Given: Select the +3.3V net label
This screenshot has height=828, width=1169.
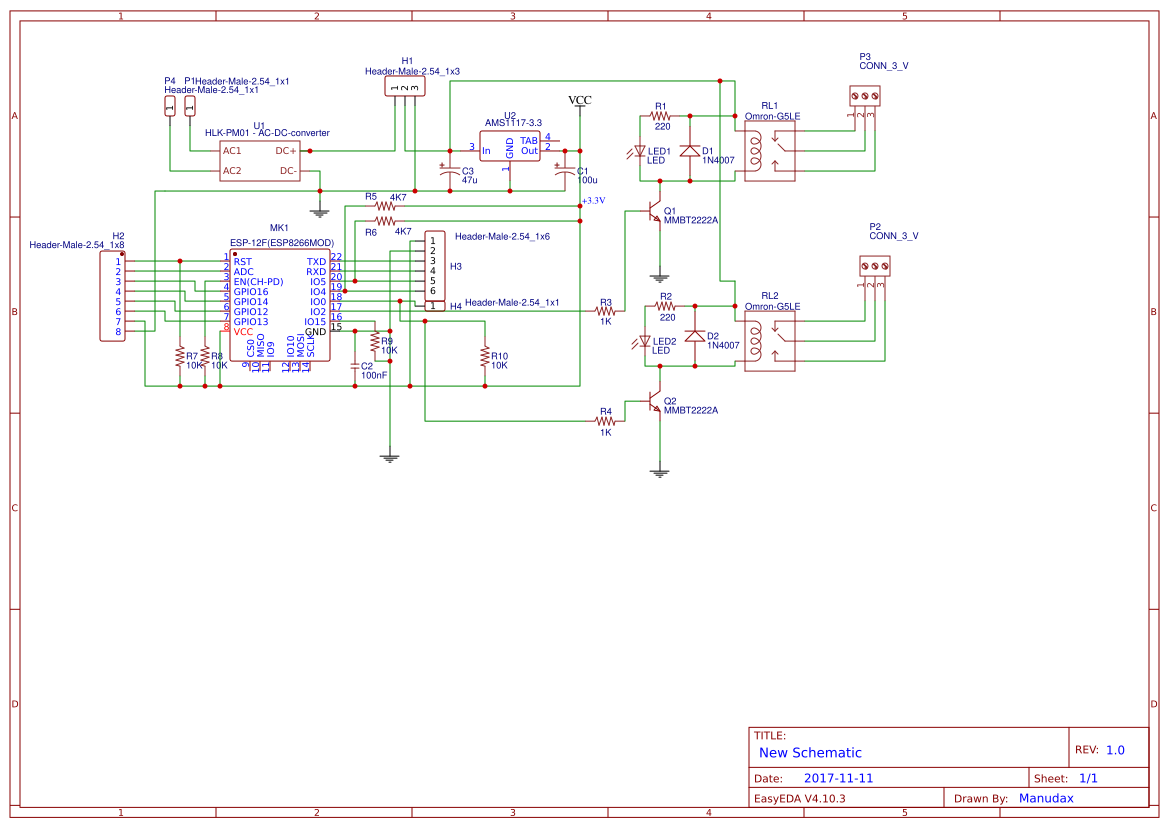Looking at the screenshot, I should click(594, 201).
